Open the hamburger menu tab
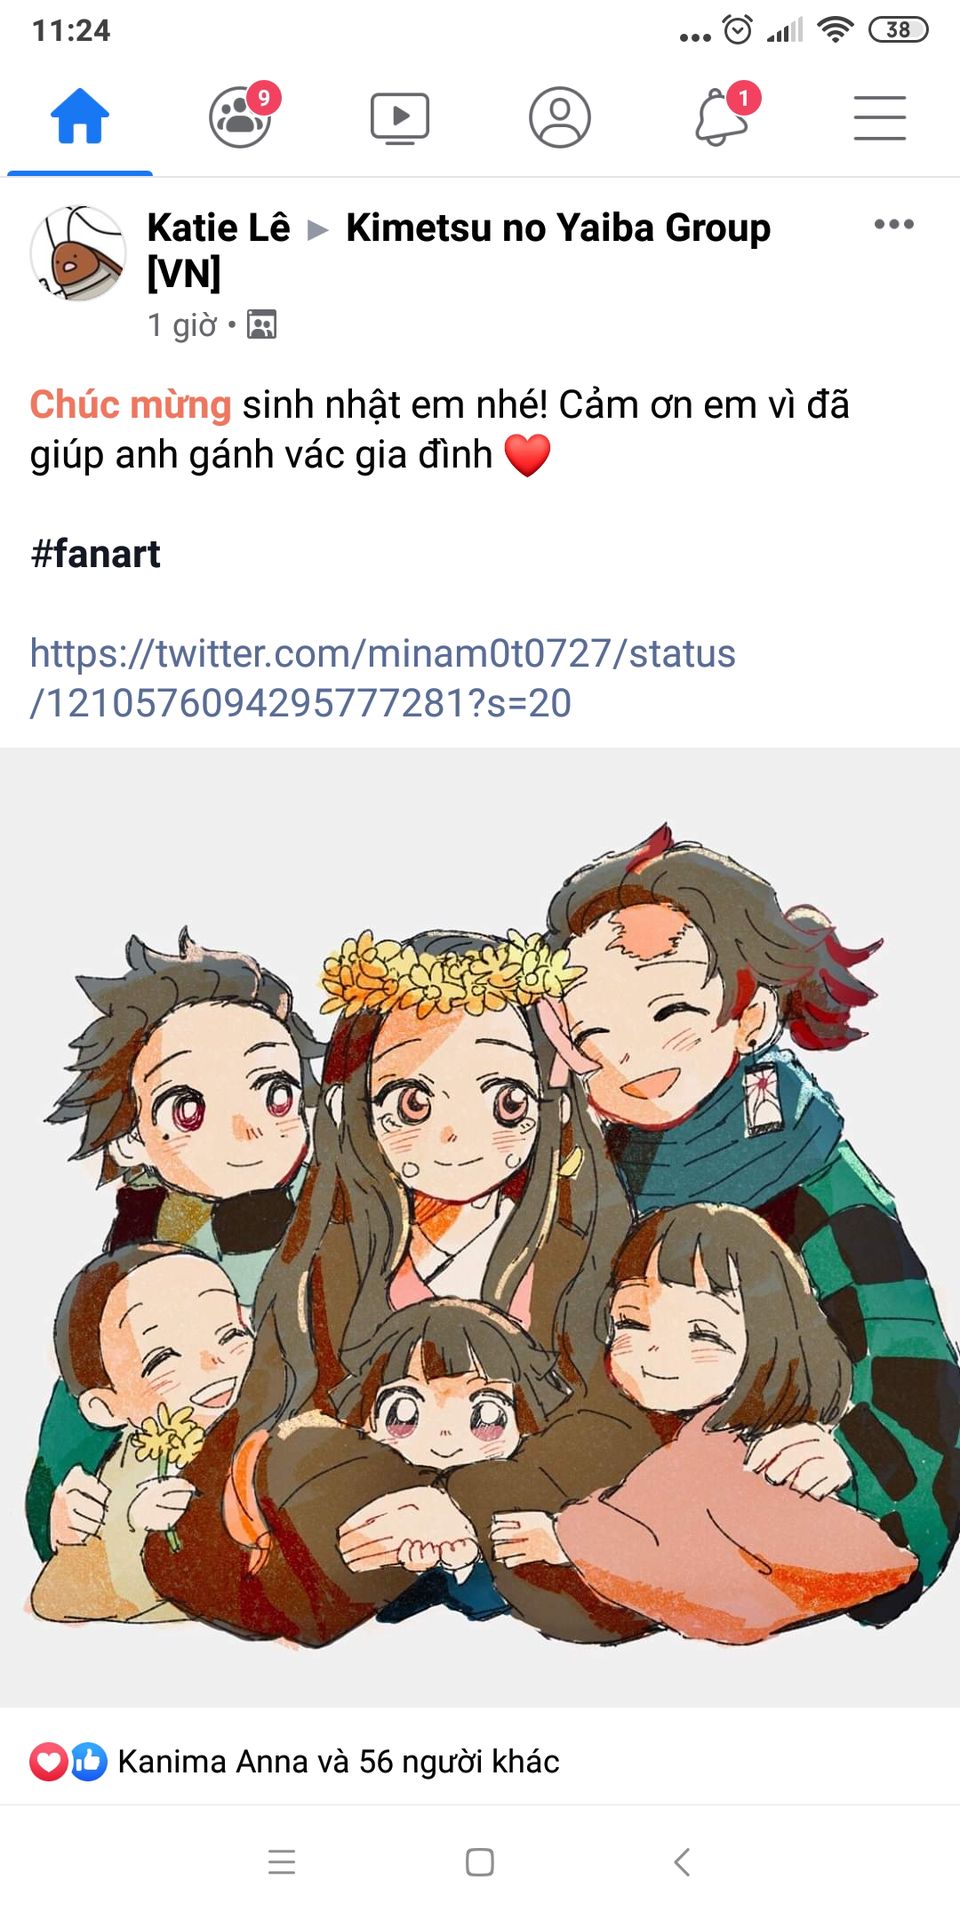Screen dimensions: 960x1920 [x=880, y=118]
